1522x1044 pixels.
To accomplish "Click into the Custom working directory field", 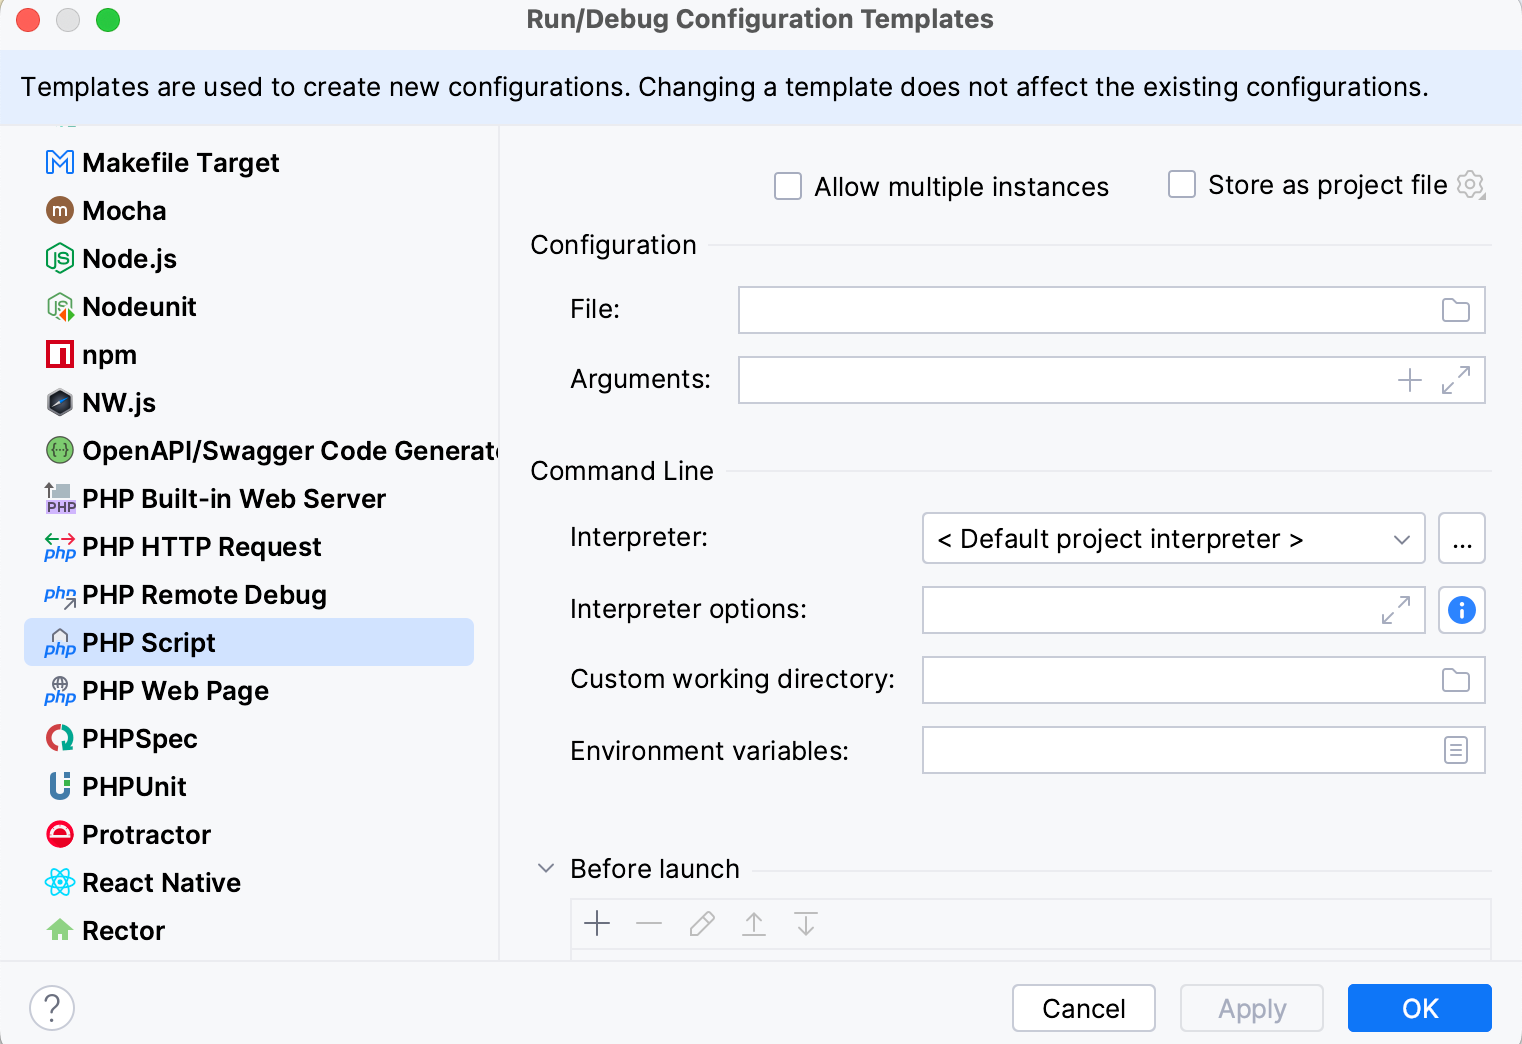I will pyautogui.click(x=1204, y=680).
